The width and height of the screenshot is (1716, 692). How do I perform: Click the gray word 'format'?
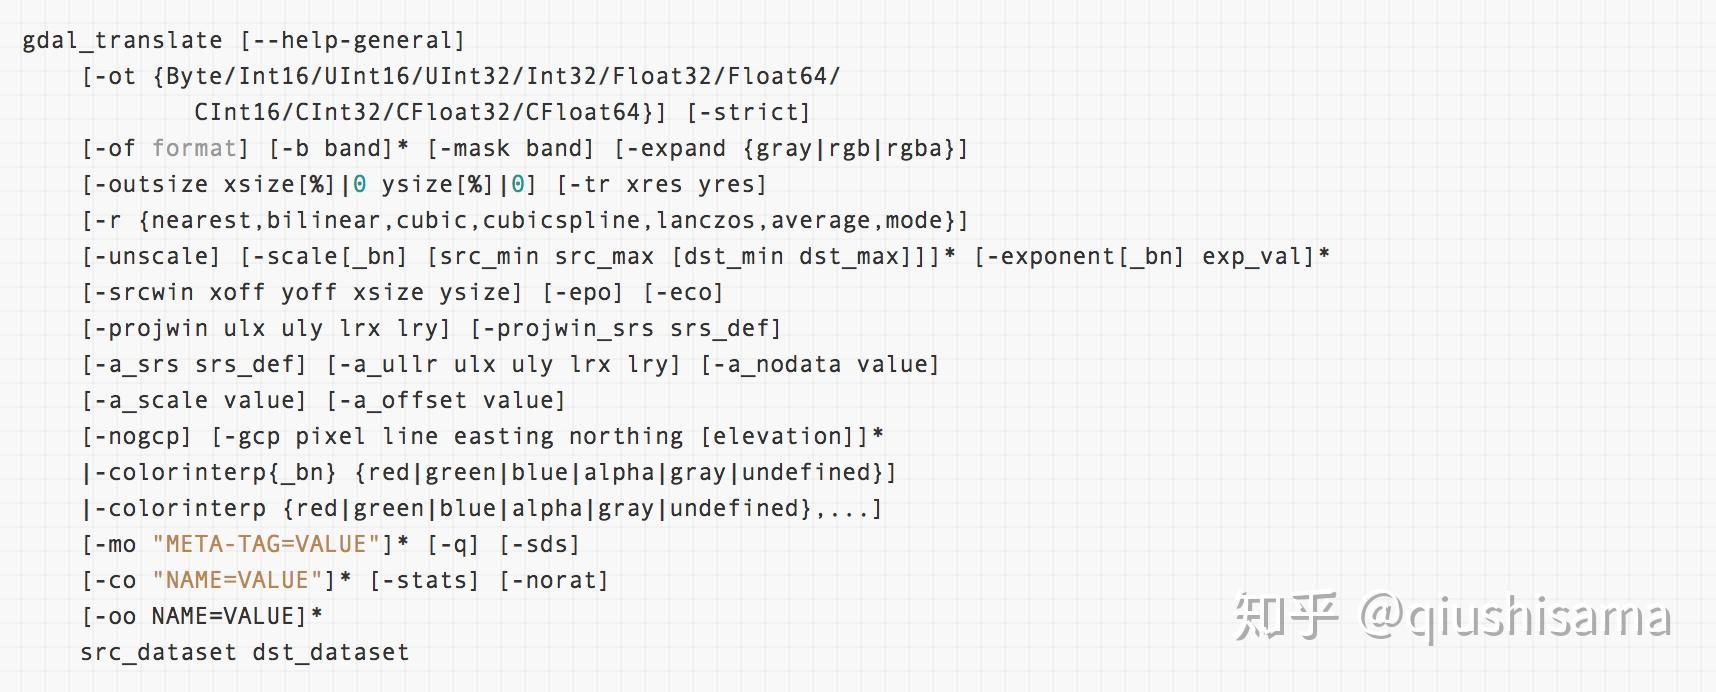point(194,148)
